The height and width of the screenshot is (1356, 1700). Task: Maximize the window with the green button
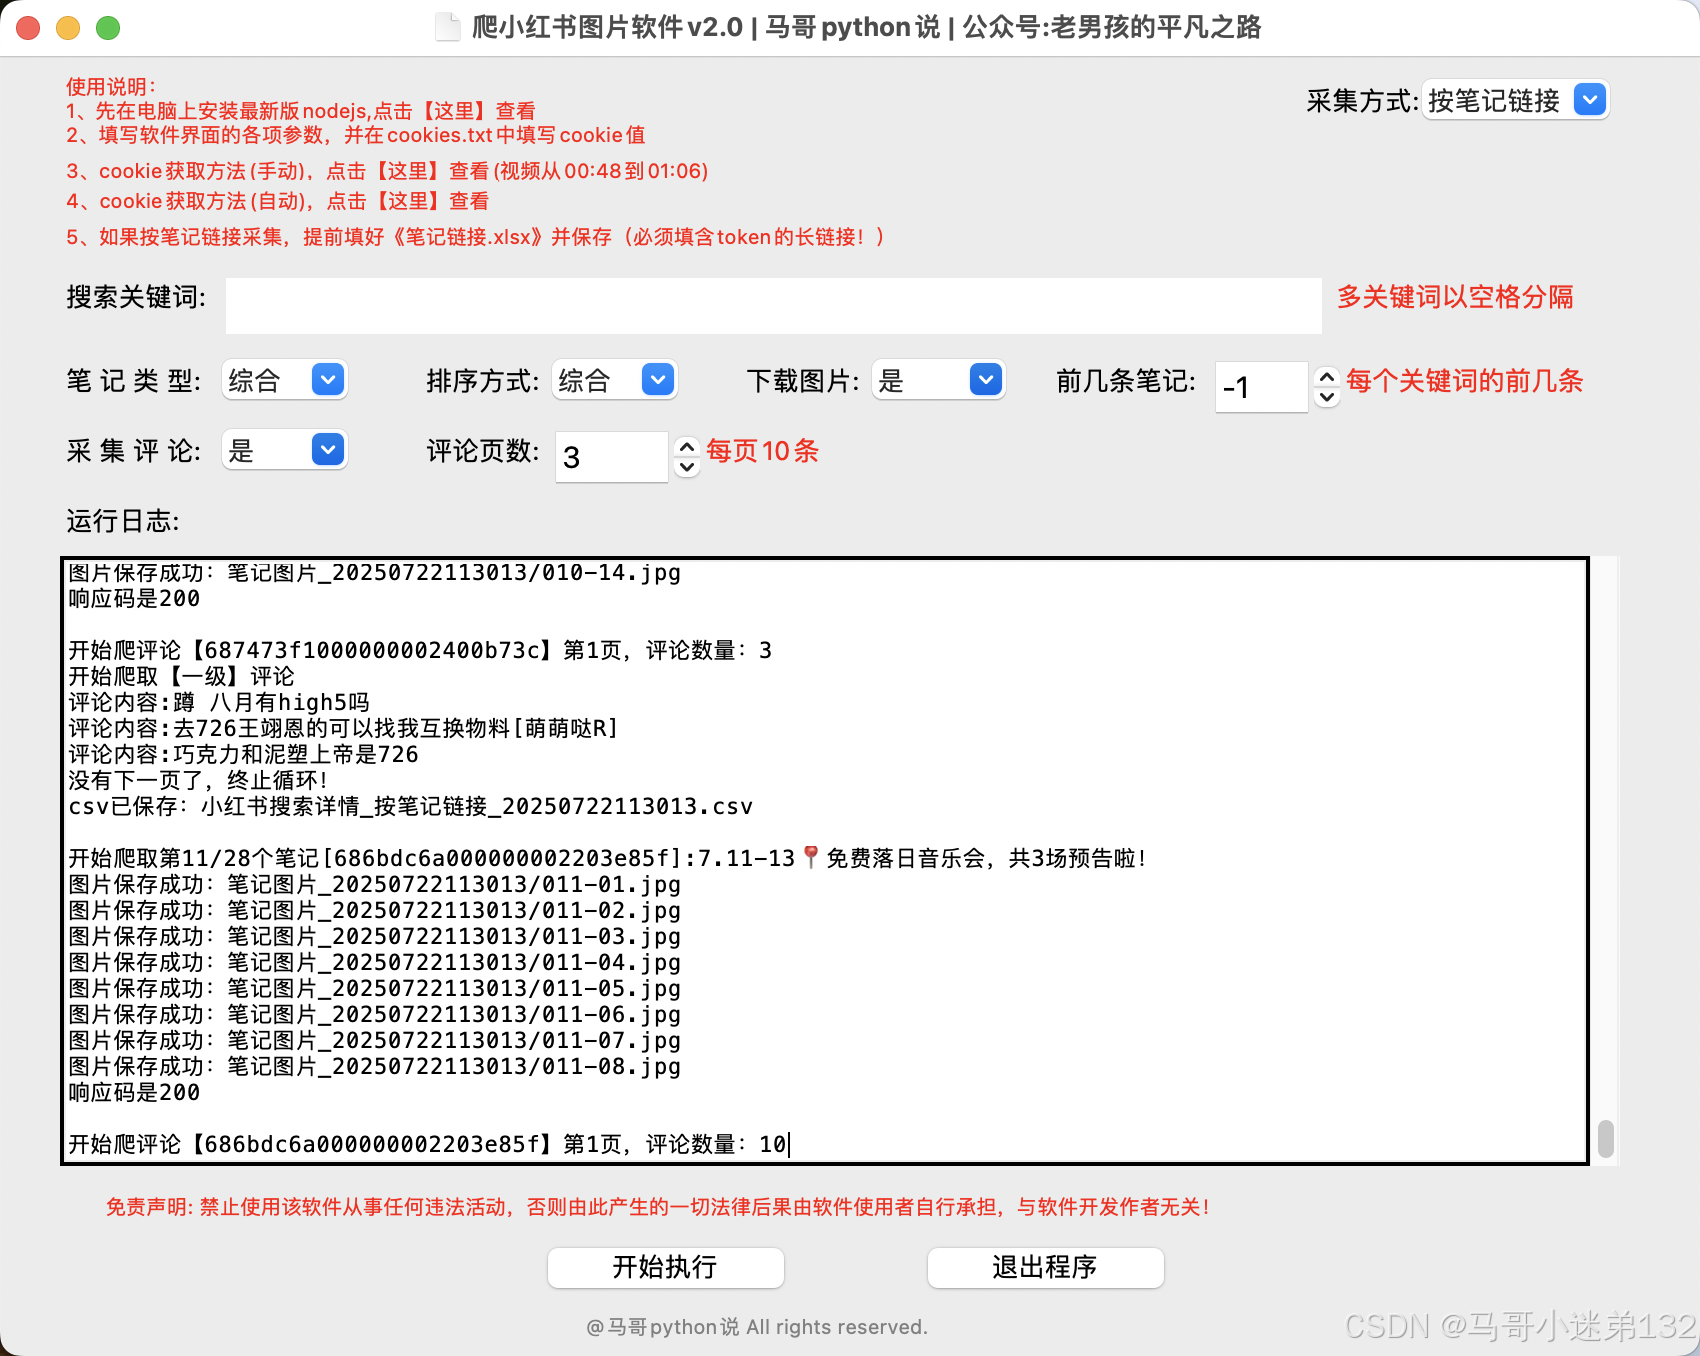[108, 28]
